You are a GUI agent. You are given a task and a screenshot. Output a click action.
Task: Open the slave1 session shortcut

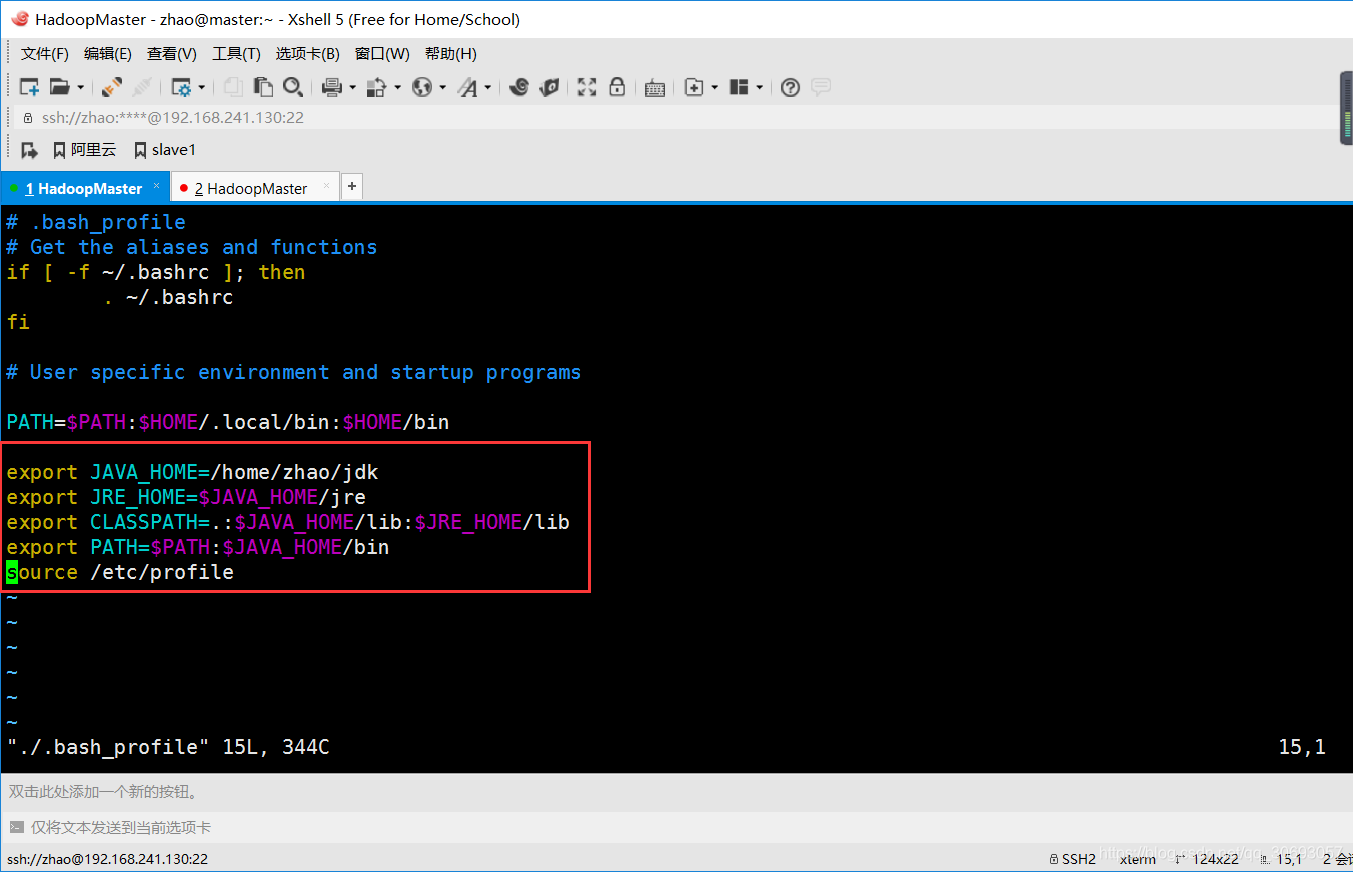tap(166, 150)
